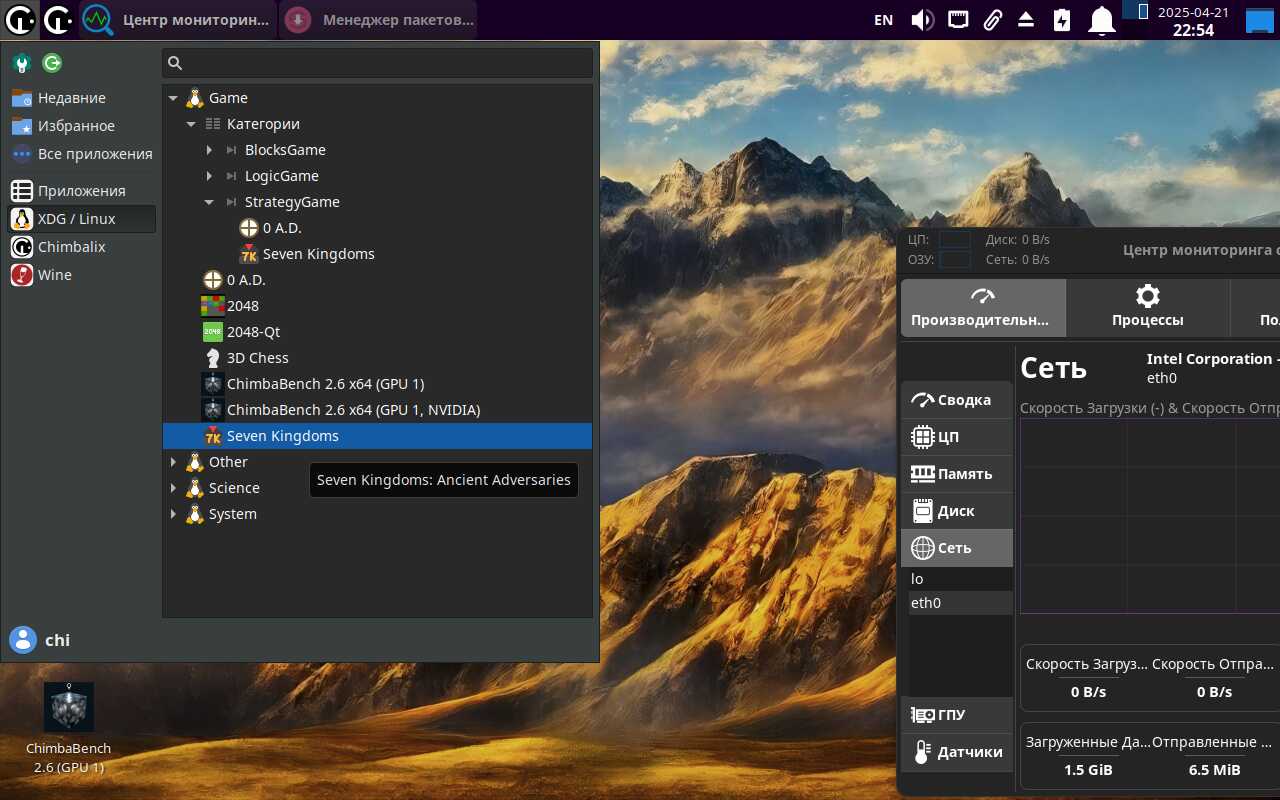Click the notification bell in the system tray

point(1101,20)
